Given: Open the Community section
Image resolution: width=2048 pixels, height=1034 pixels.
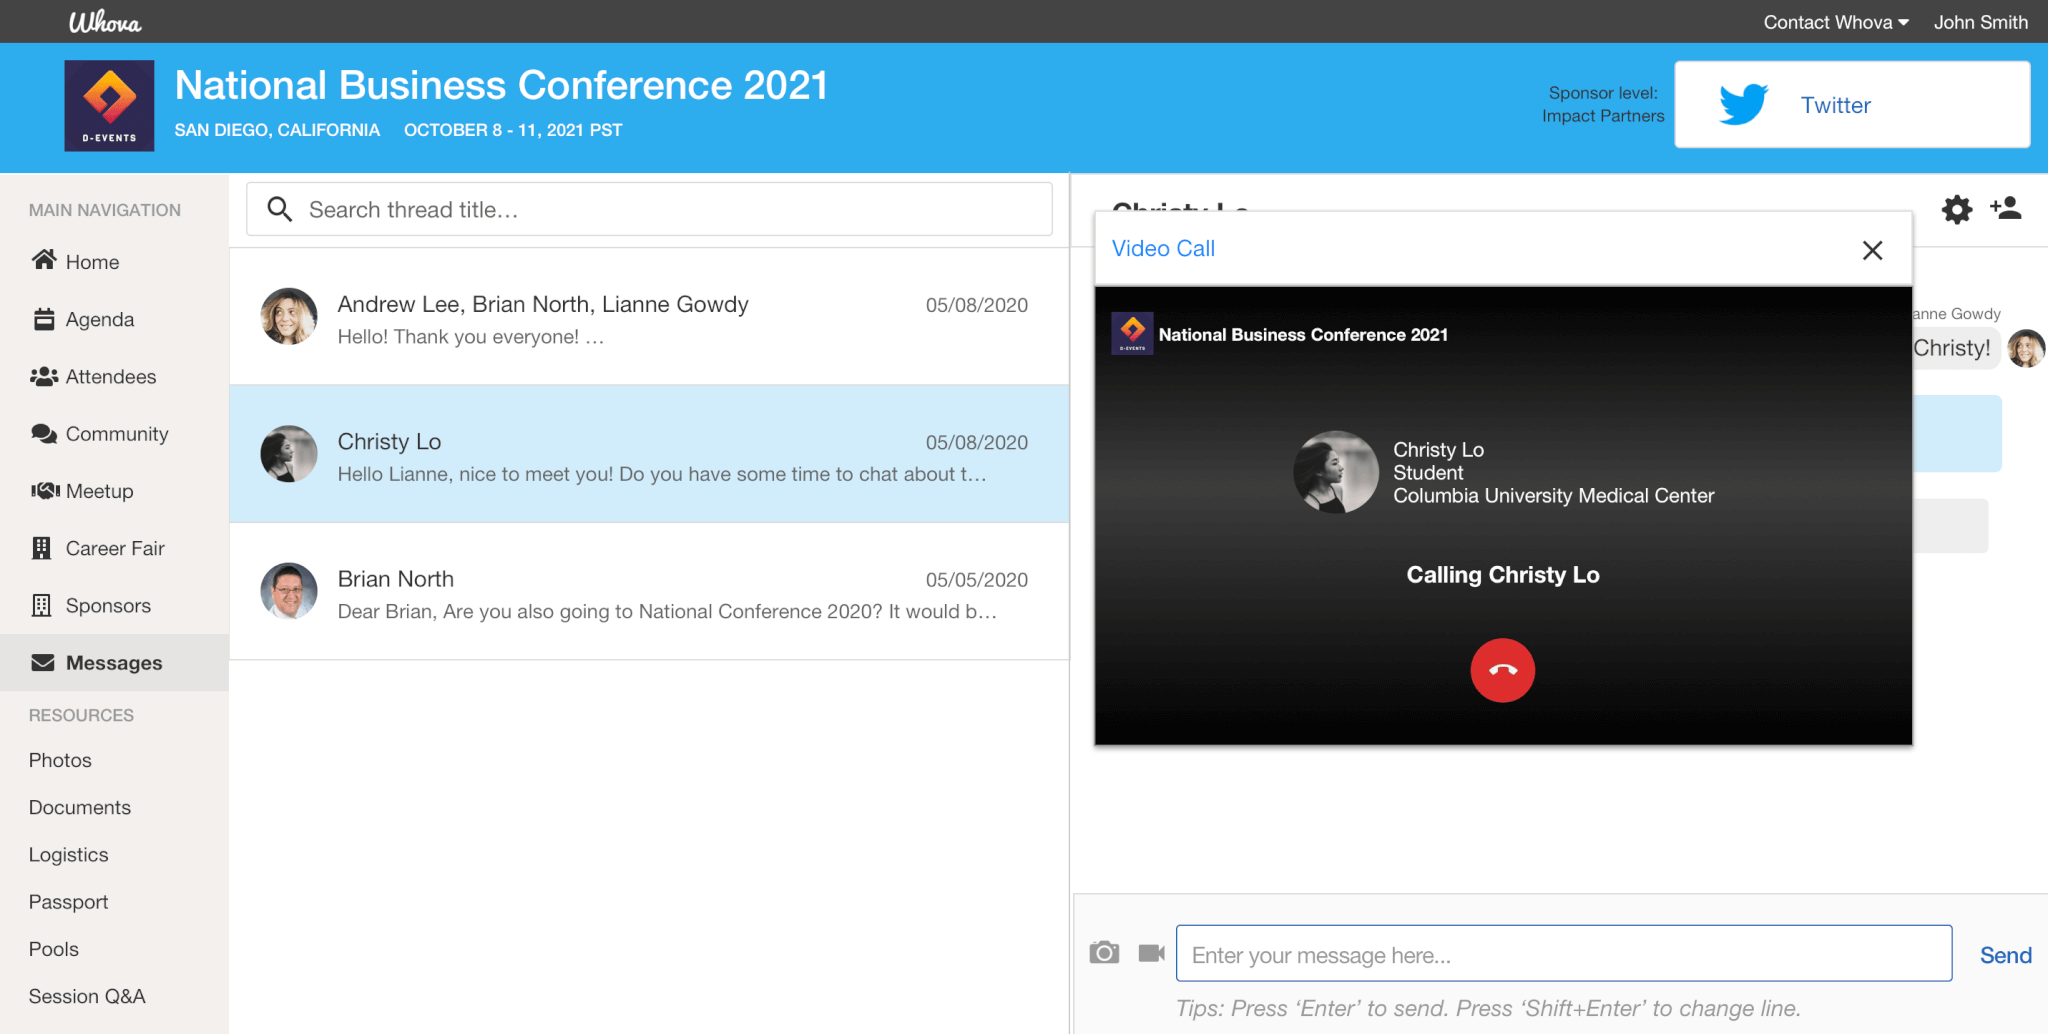Looking at the screenshot, I should click(116, 434).
